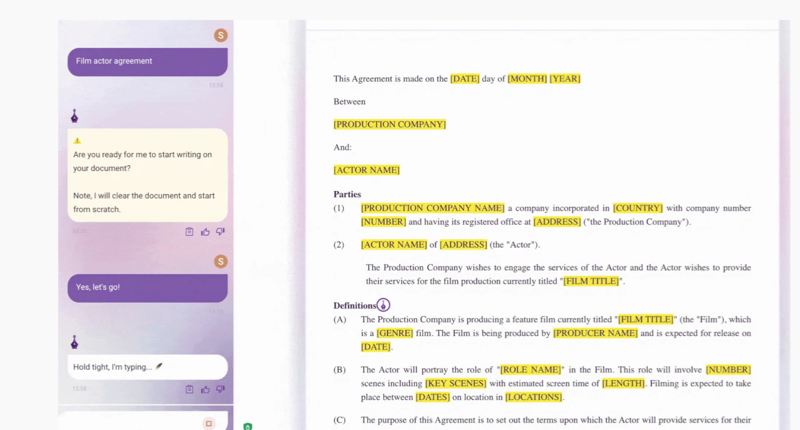Image resolution: width=800 pixels, height=430 pixels.
Task: Click the [MONTH] placeholder
Action: click(527, 79)
